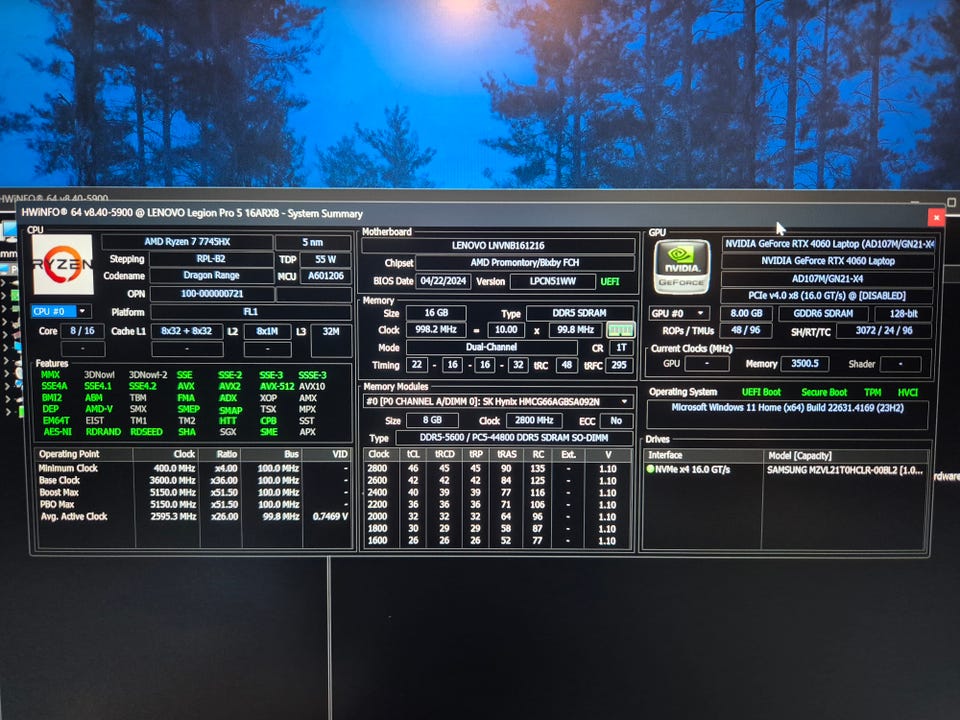
Task: Click the module clock 2800 MHz field
Action: (x=534, y=421)
